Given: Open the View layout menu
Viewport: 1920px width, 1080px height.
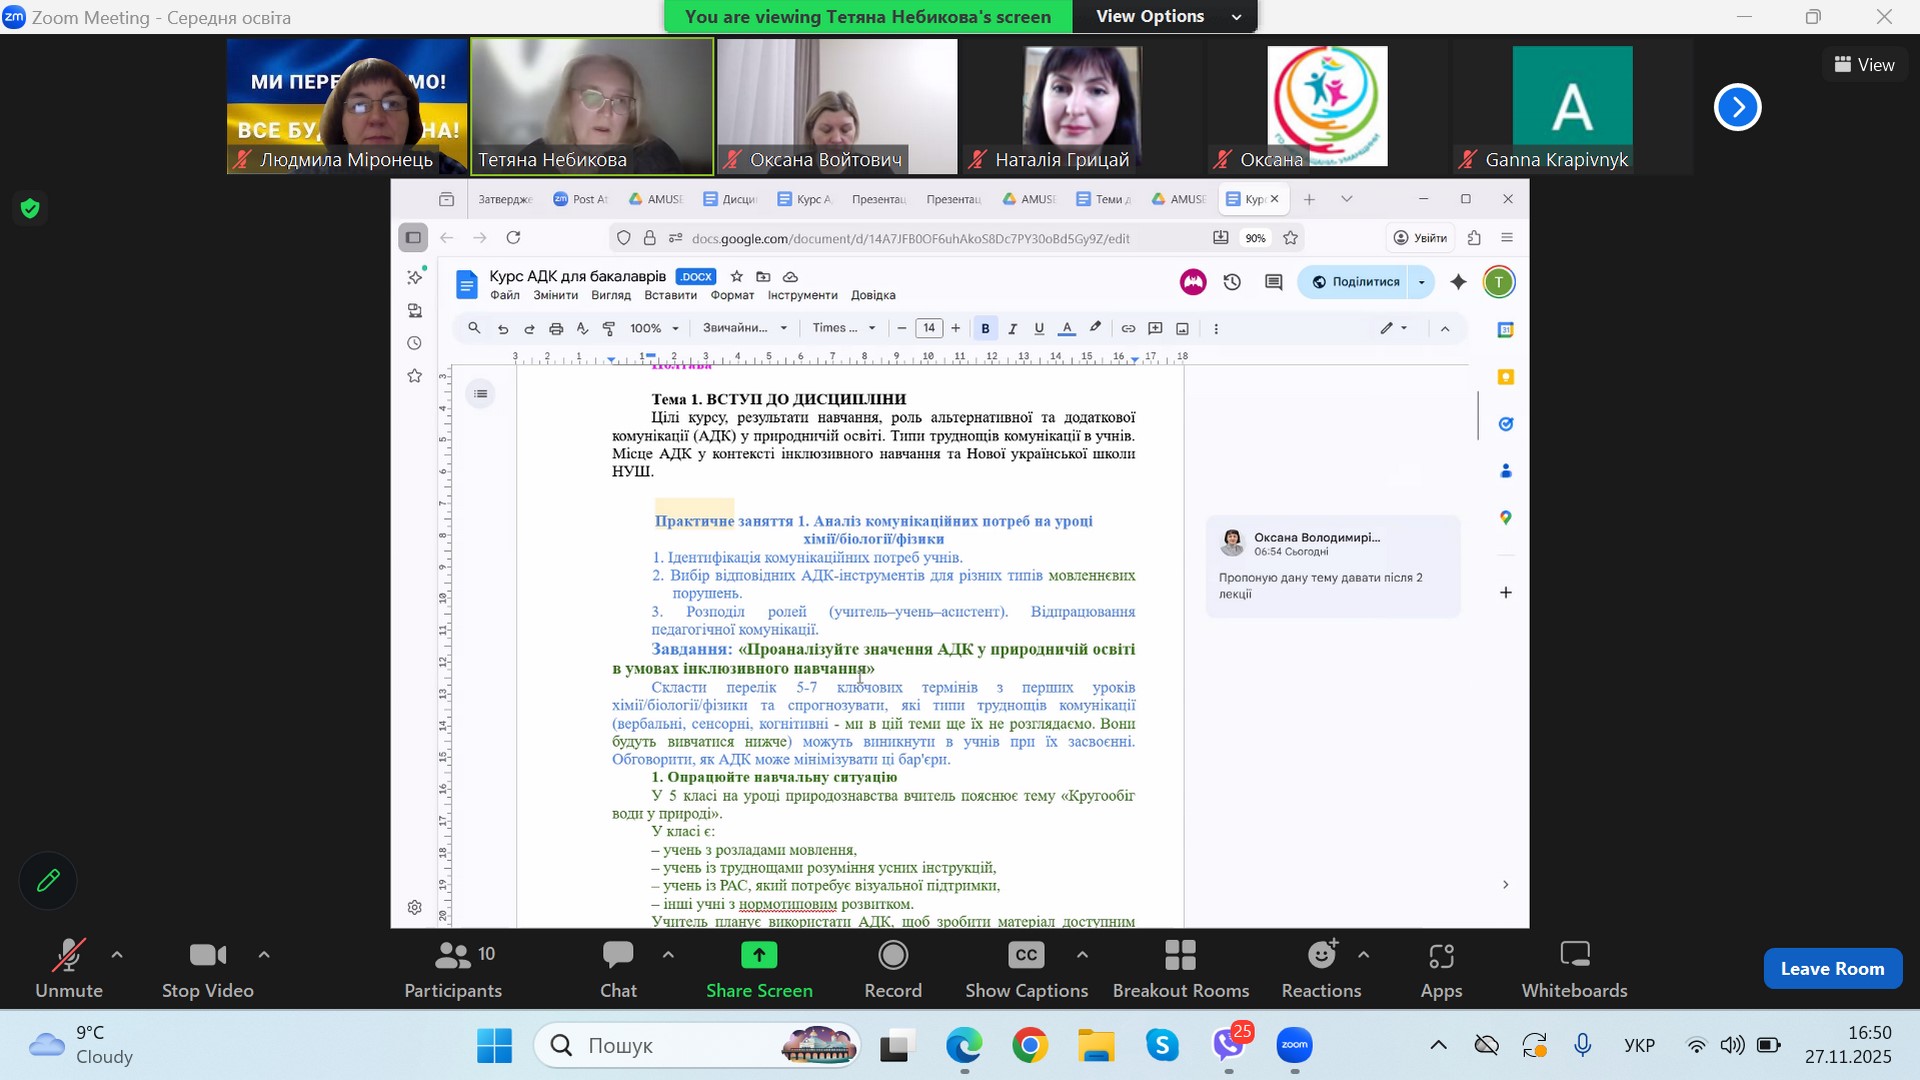Looking at the screenshot, I should click(1864, 64).
